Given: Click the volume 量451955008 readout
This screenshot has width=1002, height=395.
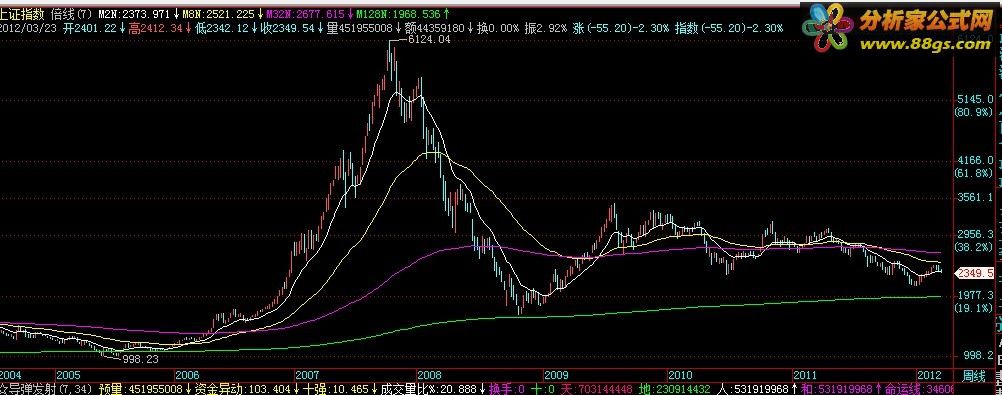Looking at the screenshot, I should pyautogui.click(x=359, y=28).
